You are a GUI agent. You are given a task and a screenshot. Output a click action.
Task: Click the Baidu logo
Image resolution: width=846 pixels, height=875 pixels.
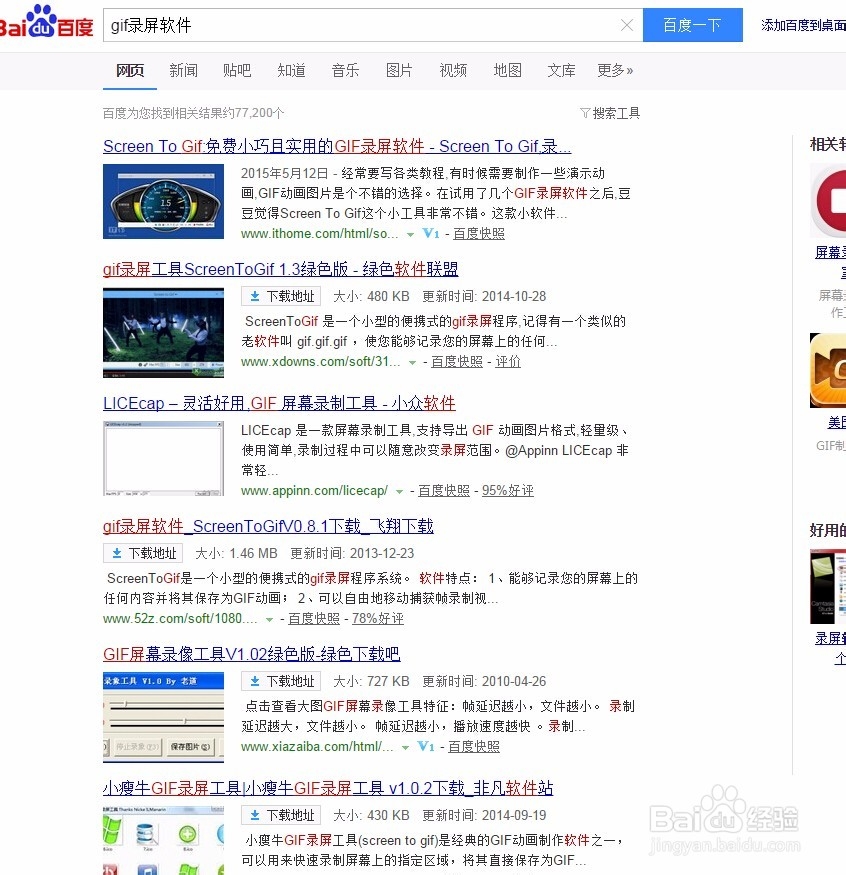point(47,22)
